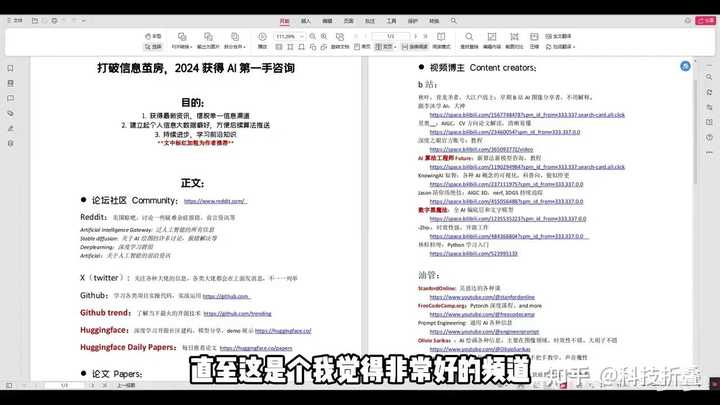Toggle the select (选择) tool

(x=153, y=46)
